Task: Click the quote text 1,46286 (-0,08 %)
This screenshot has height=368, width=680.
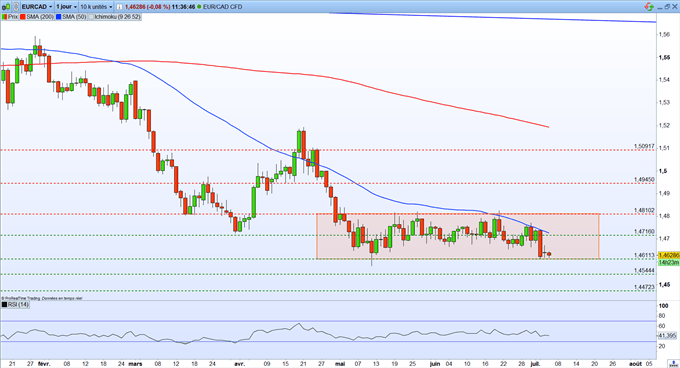Action: tap(147, 7)
